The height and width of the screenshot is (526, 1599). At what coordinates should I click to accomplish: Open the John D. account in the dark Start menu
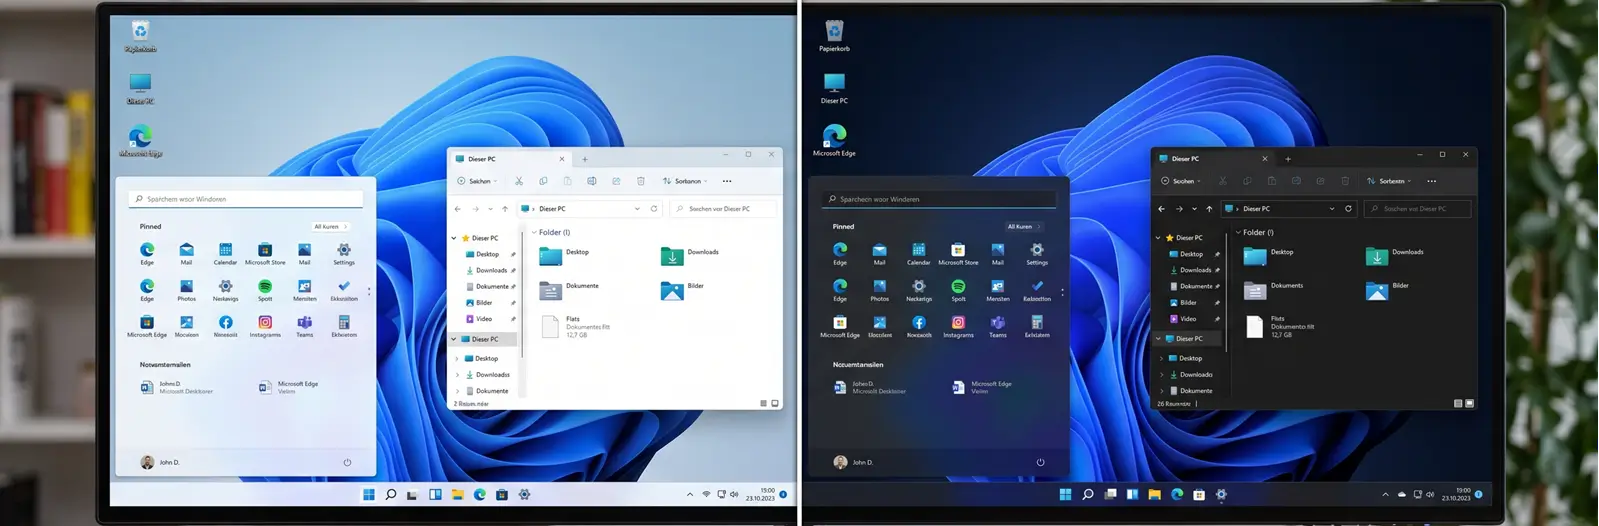pos(853,462)
